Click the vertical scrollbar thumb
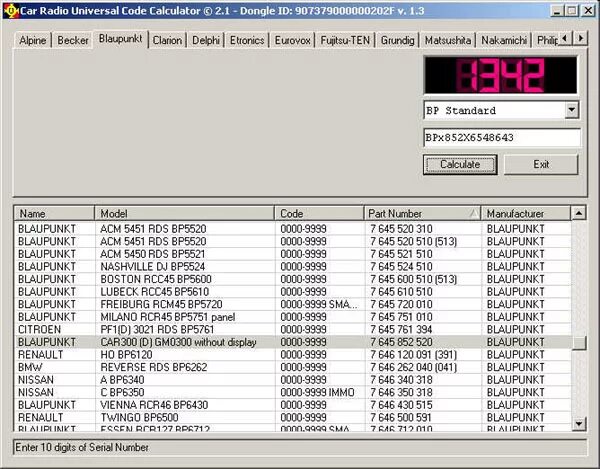600x469 pixels. [579, 342]
